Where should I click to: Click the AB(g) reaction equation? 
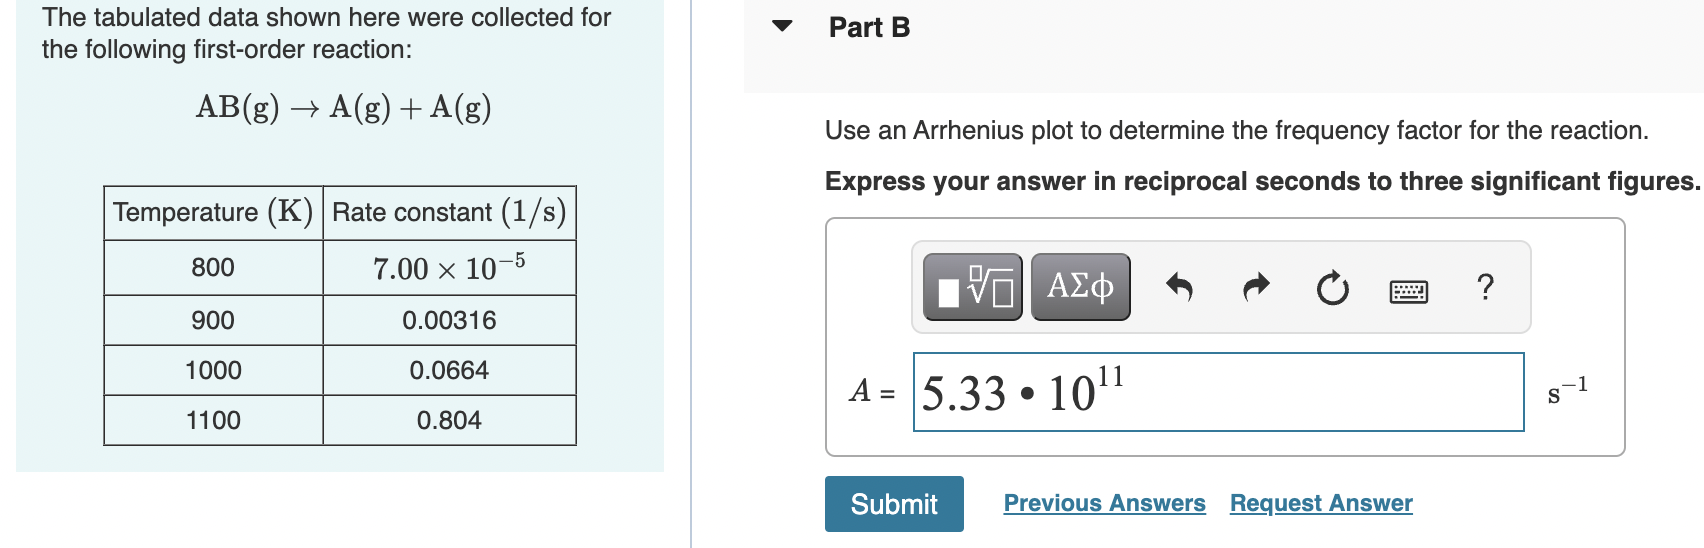[343, 107]
